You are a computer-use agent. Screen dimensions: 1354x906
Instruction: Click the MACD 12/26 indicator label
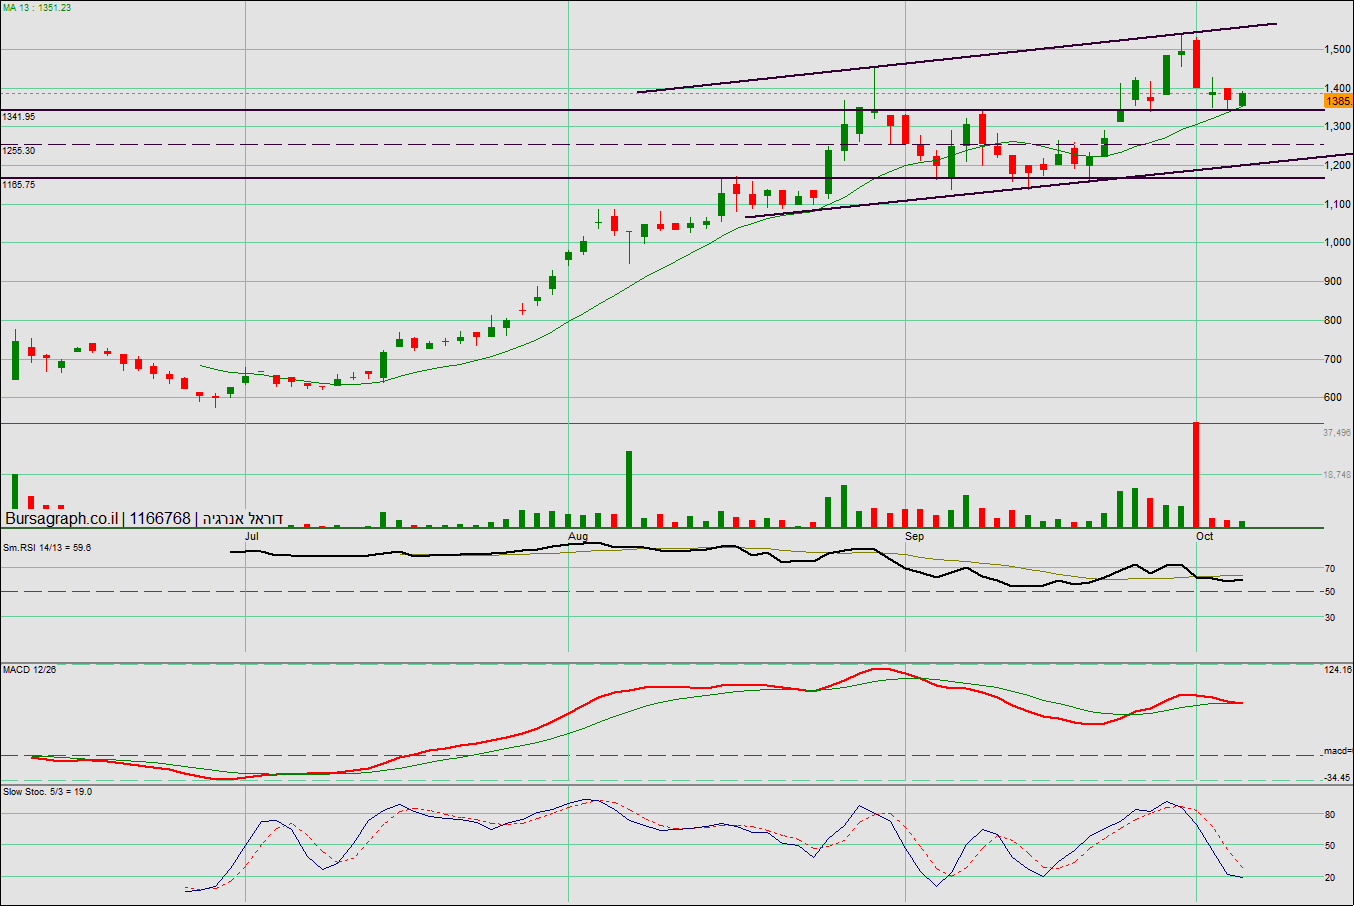point(29,670)
